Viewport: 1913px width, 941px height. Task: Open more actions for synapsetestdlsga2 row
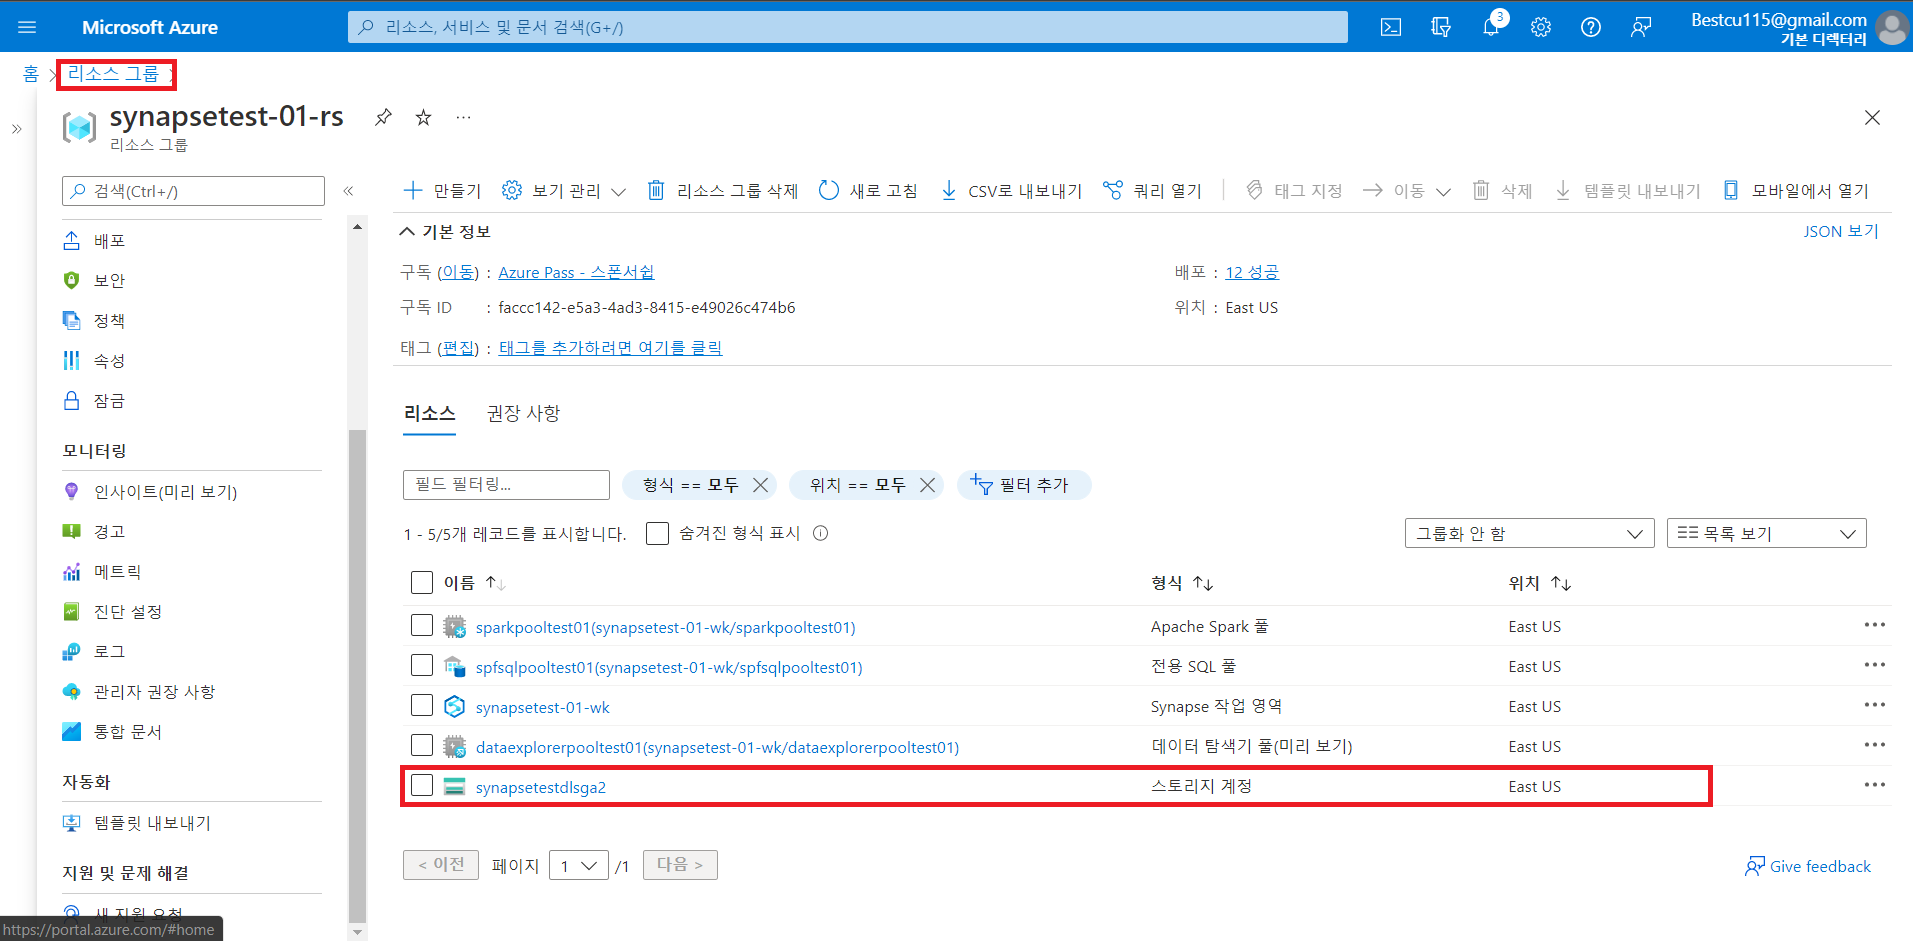(1875, 785)
